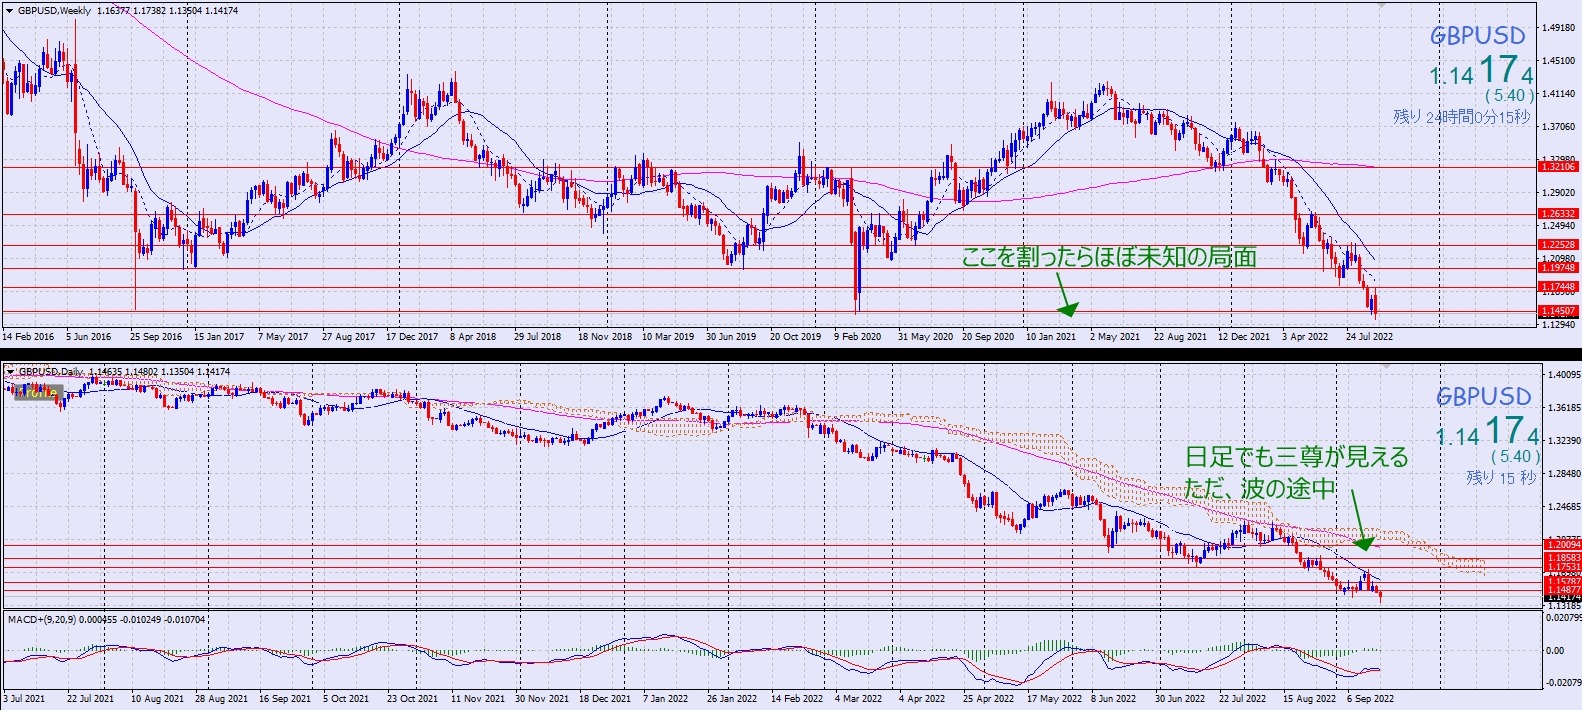Click the 1.40095 value on Daily price scale

pos(1564,375)
